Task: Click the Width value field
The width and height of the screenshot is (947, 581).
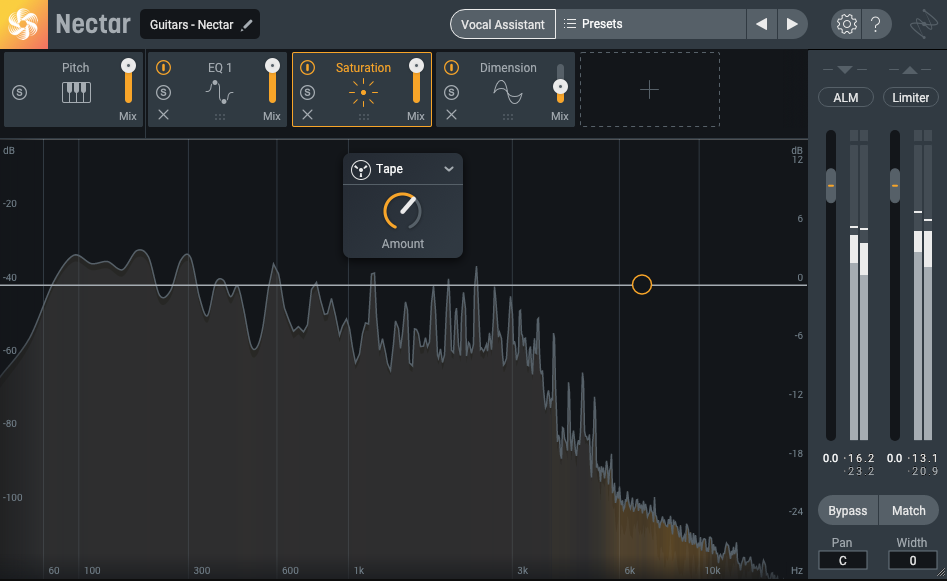Action: pyautogui.click(x=913, y=560)
